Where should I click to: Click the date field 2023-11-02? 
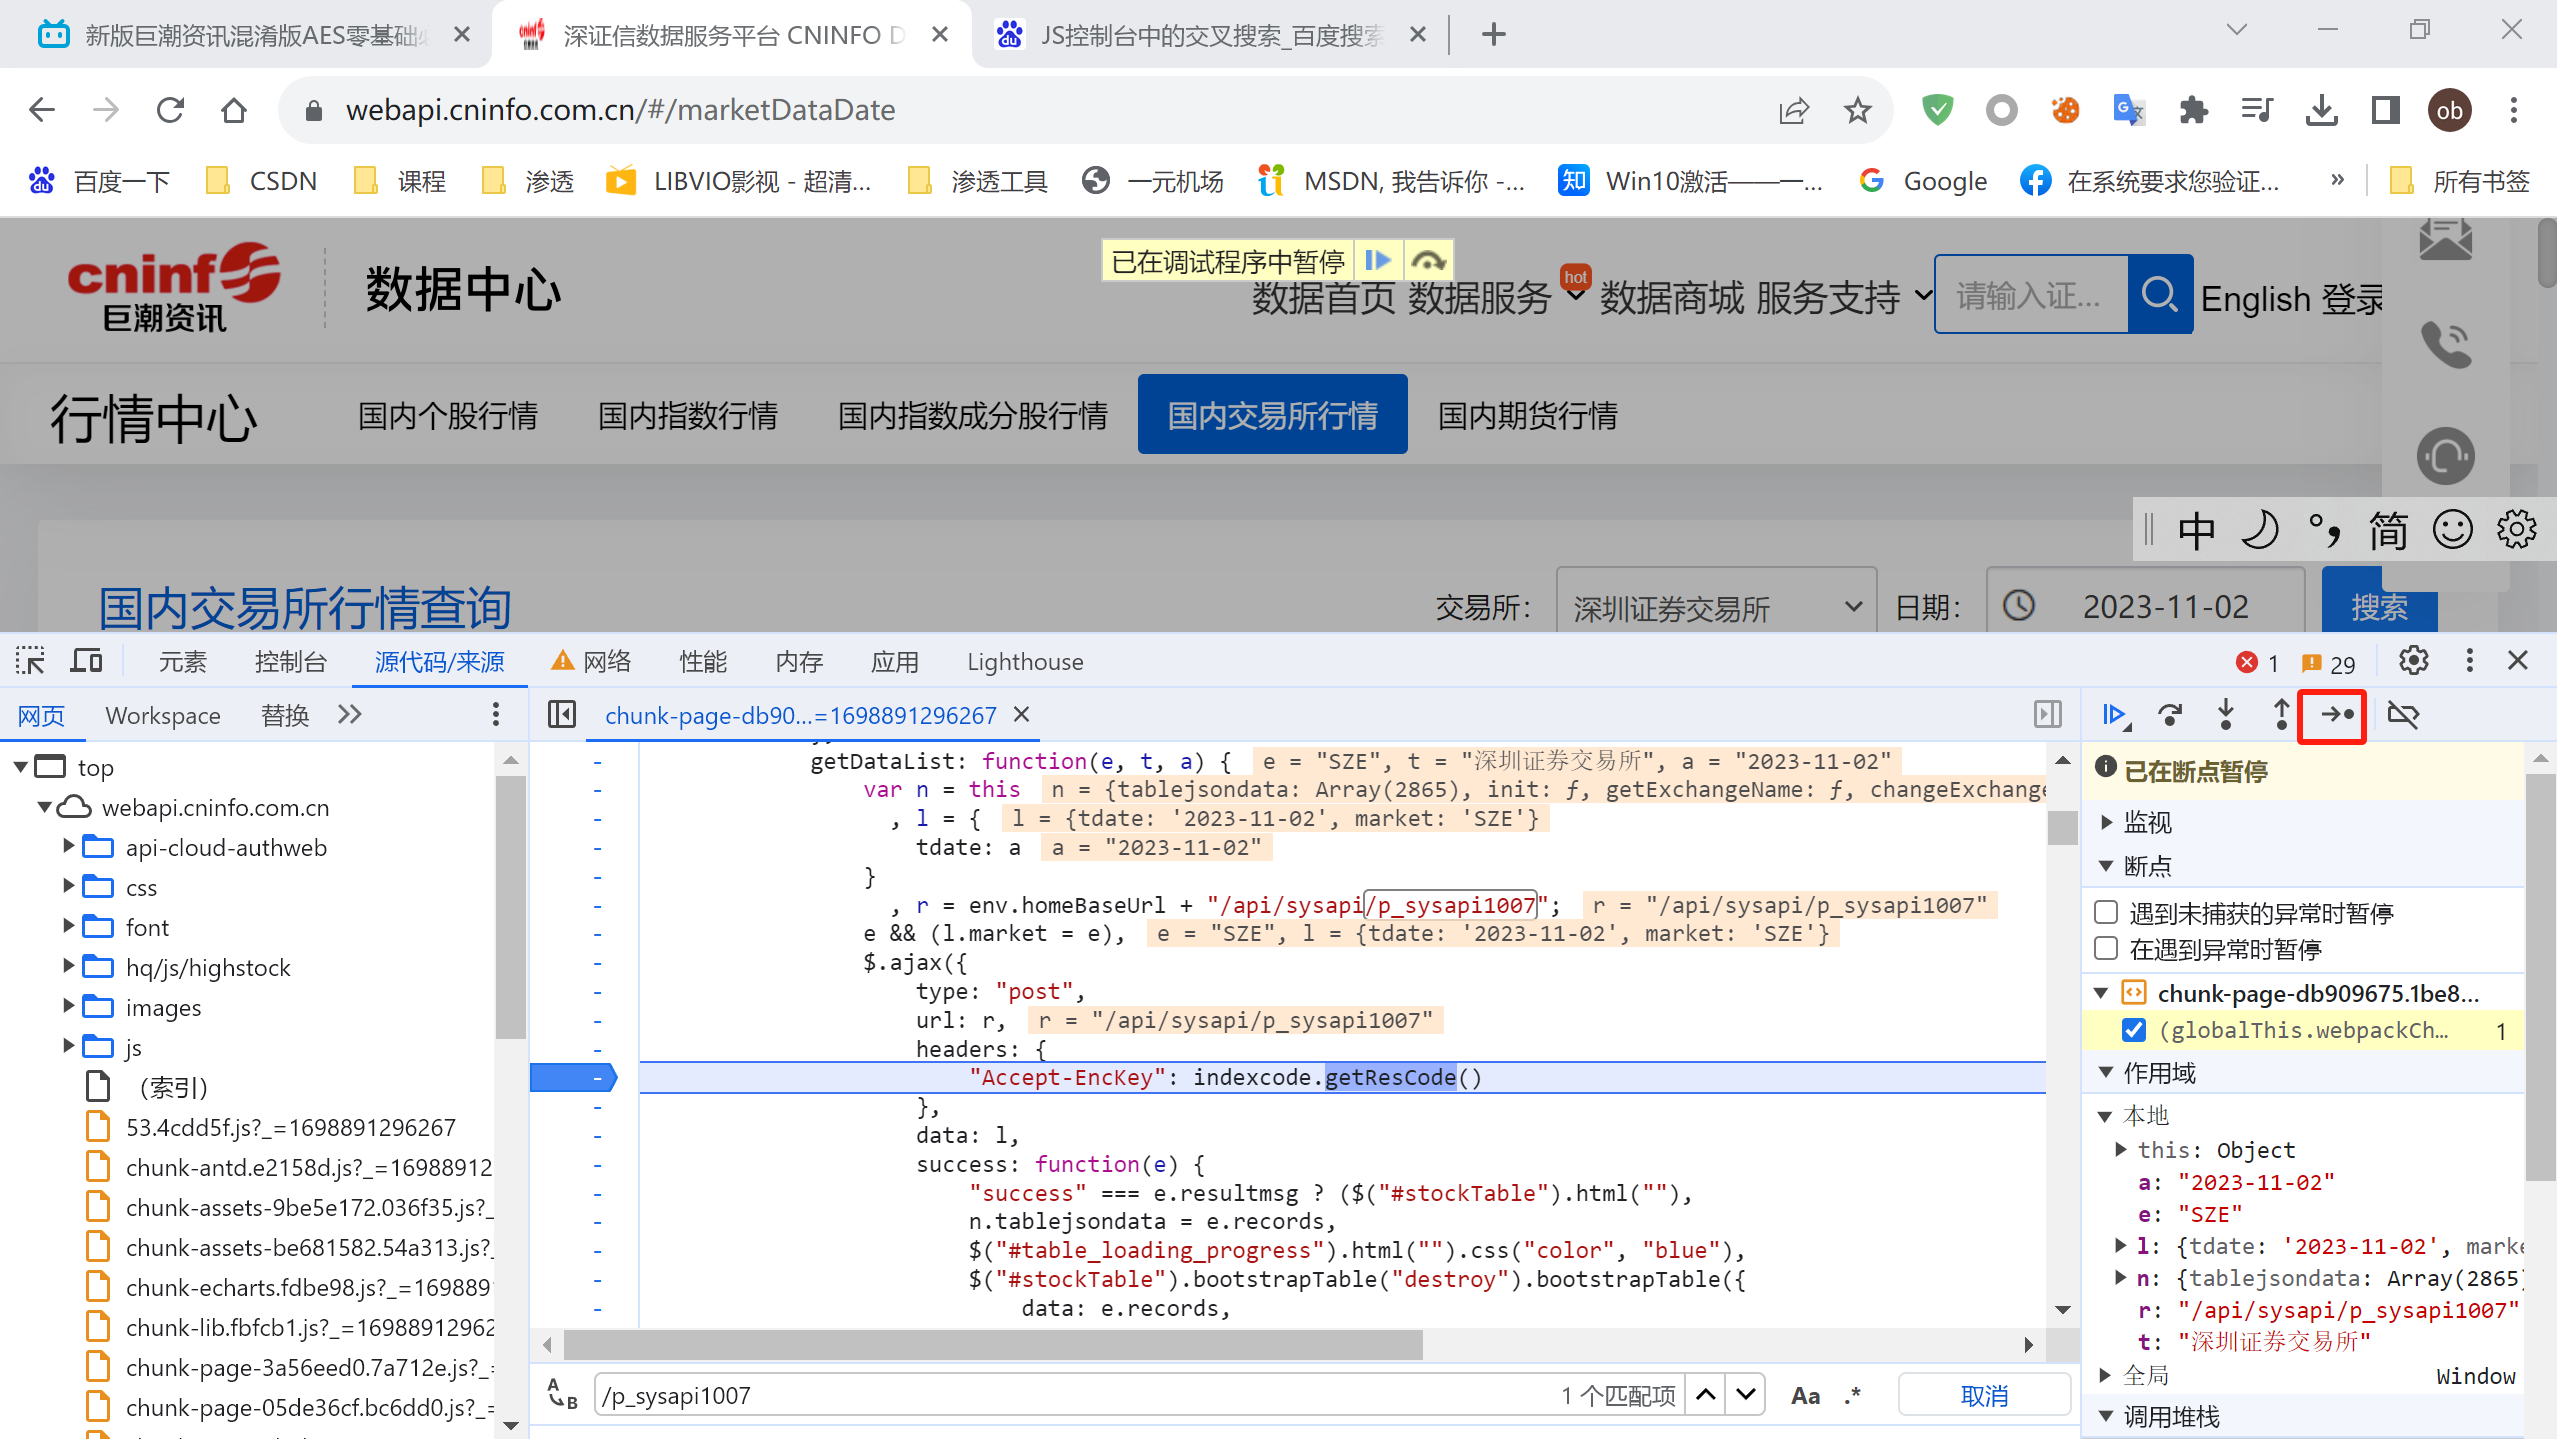[x=2146, y=607]
